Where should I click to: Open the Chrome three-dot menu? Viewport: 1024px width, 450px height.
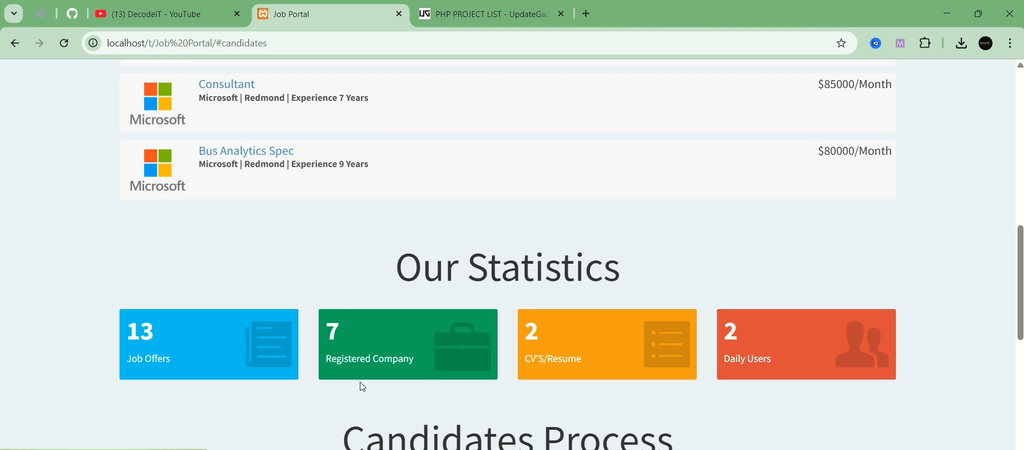pyautogui.click(x=1010, y=43)
